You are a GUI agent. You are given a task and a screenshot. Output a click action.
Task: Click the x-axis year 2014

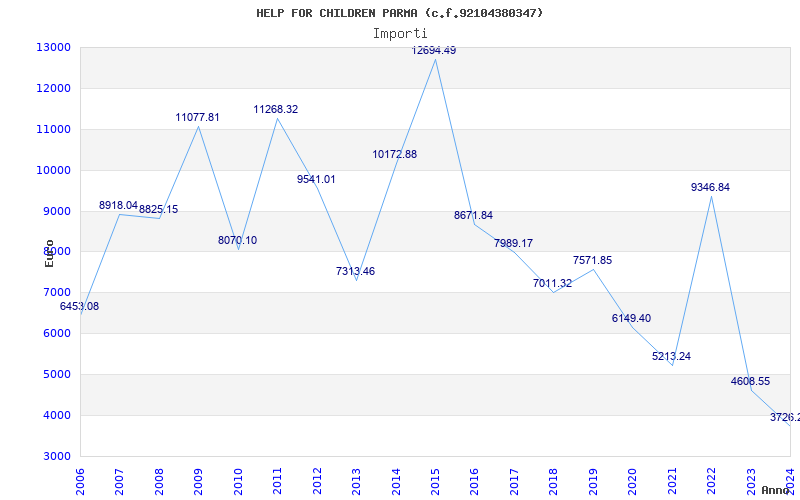pos(396,481)
